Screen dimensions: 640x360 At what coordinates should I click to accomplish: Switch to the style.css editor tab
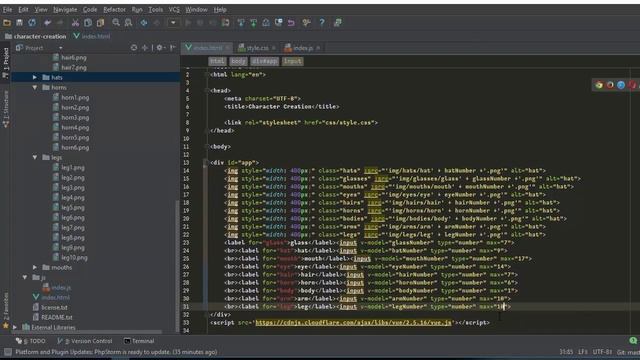point(257,48)
